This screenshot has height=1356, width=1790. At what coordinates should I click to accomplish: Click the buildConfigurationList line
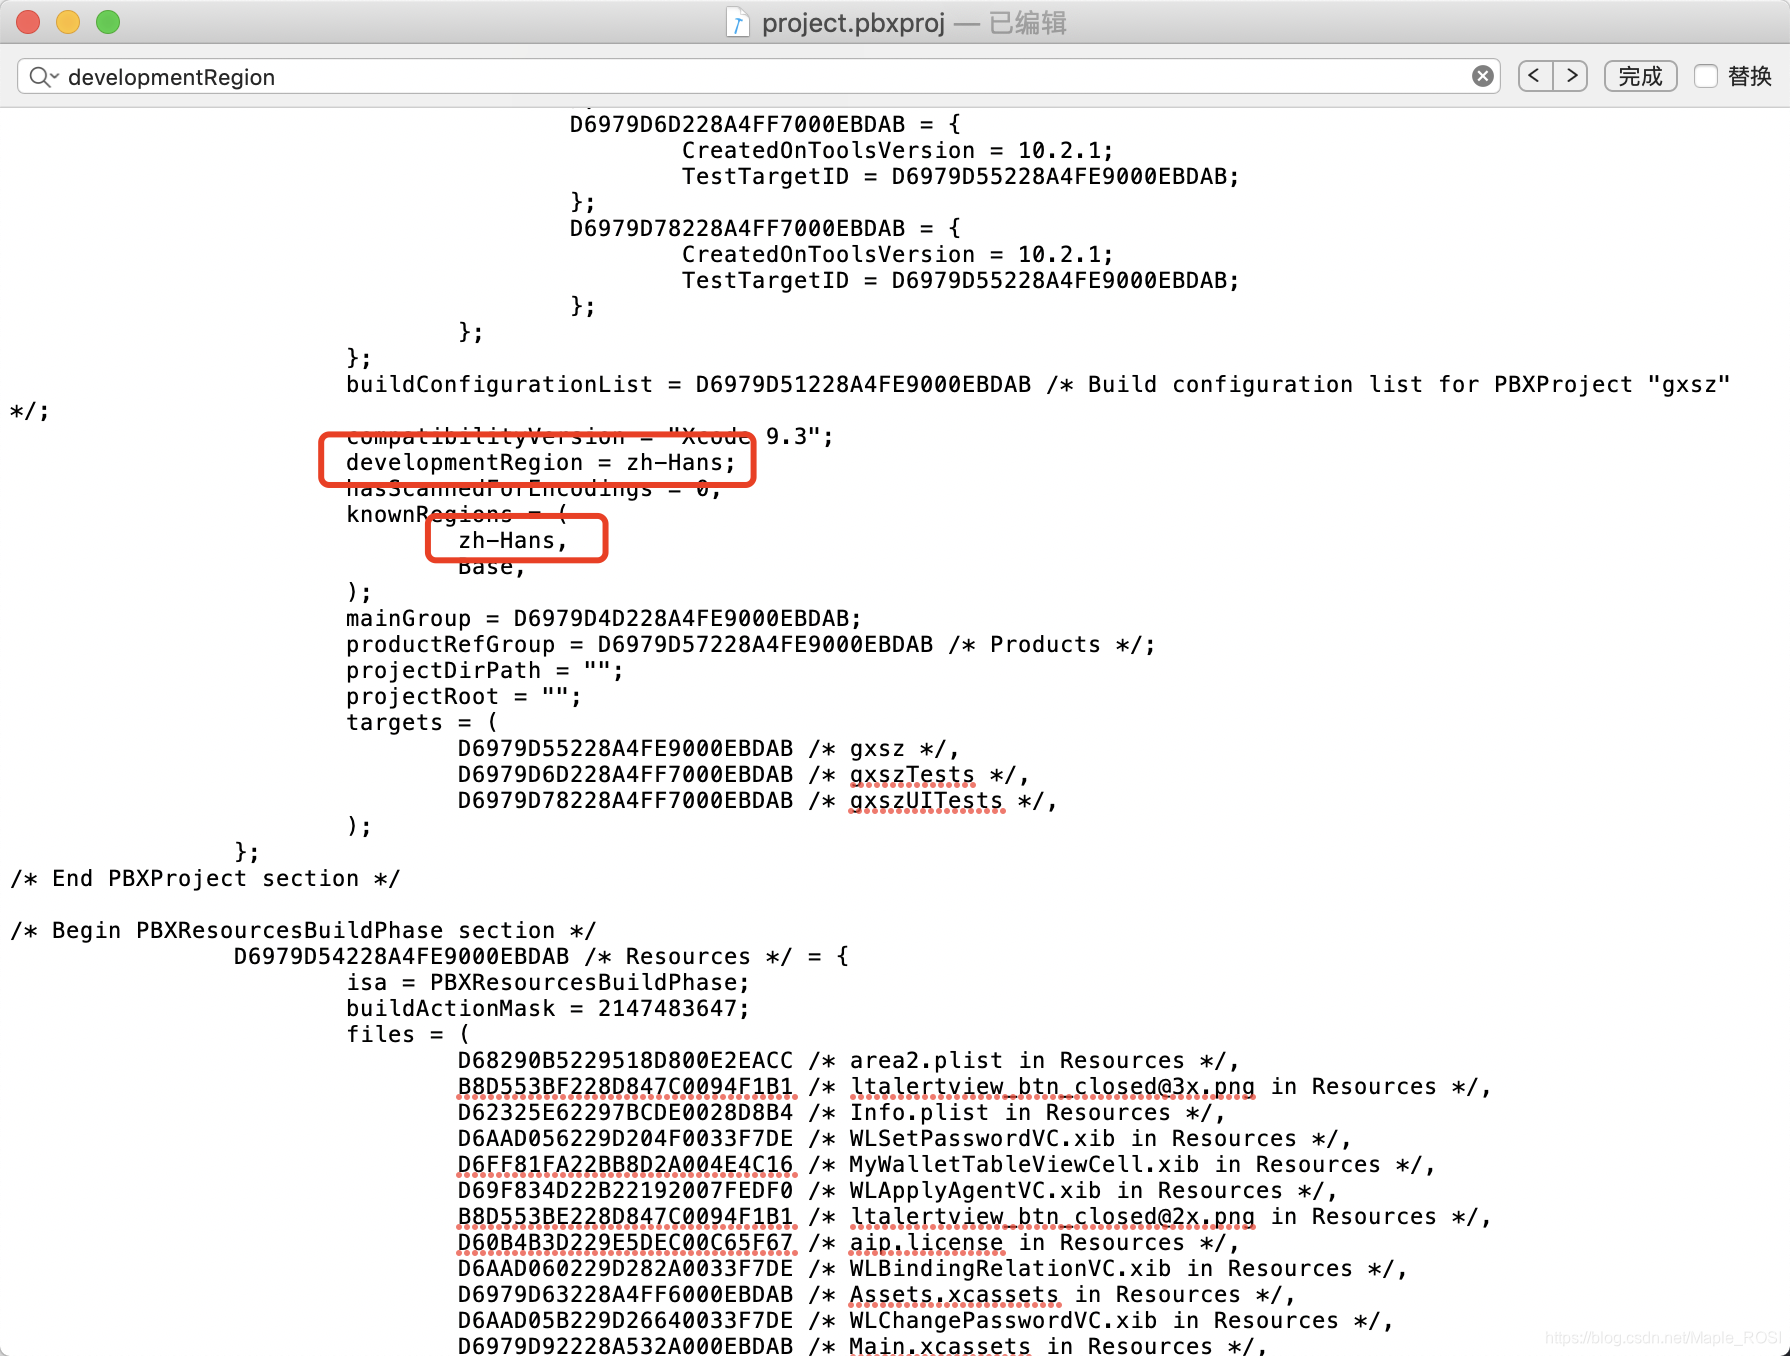click(1038, 384)
